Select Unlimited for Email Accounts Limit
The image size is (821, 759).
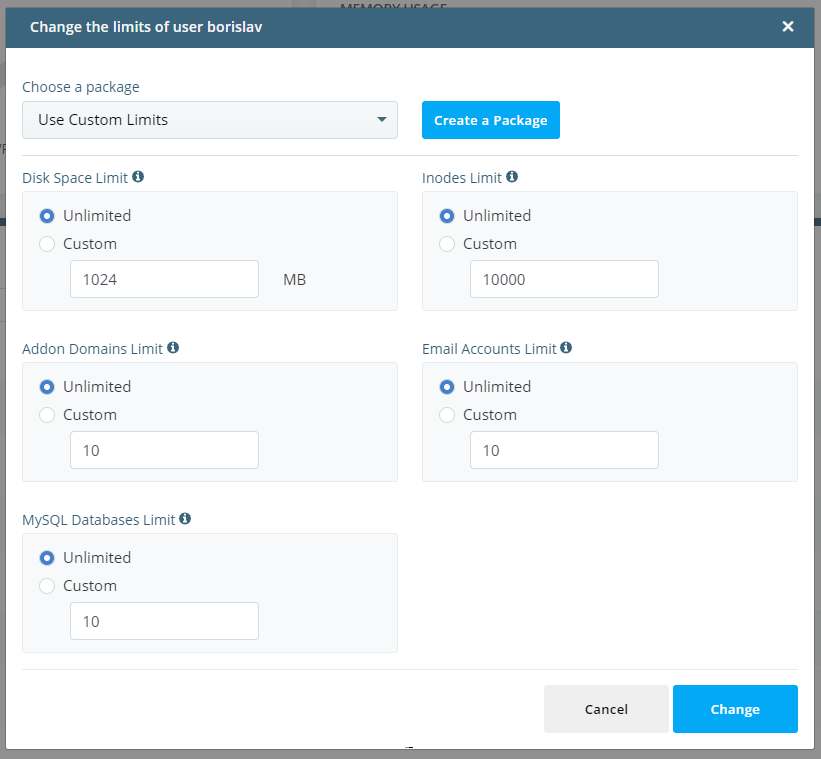[447, 386]
